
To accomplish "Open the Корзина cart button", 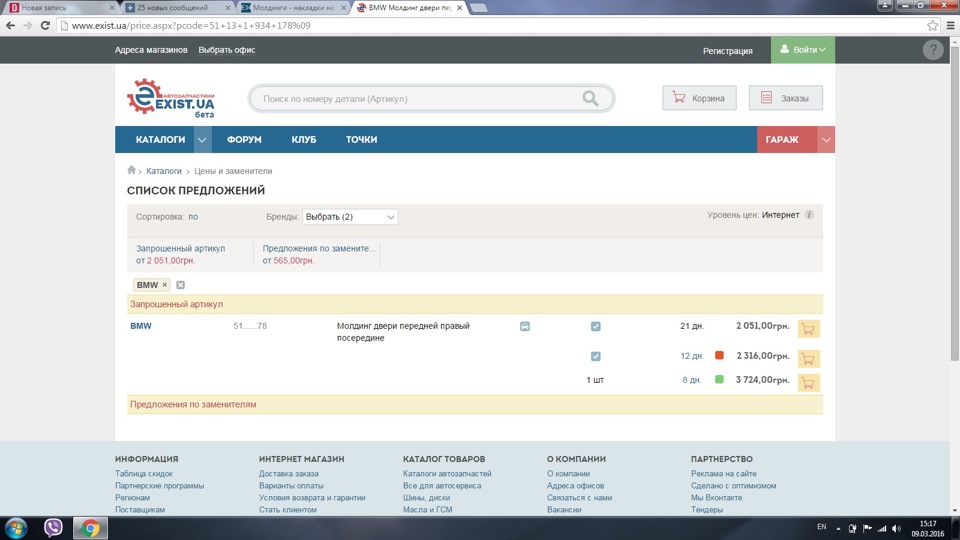I will pyautogui.click(x=699, y=98).
